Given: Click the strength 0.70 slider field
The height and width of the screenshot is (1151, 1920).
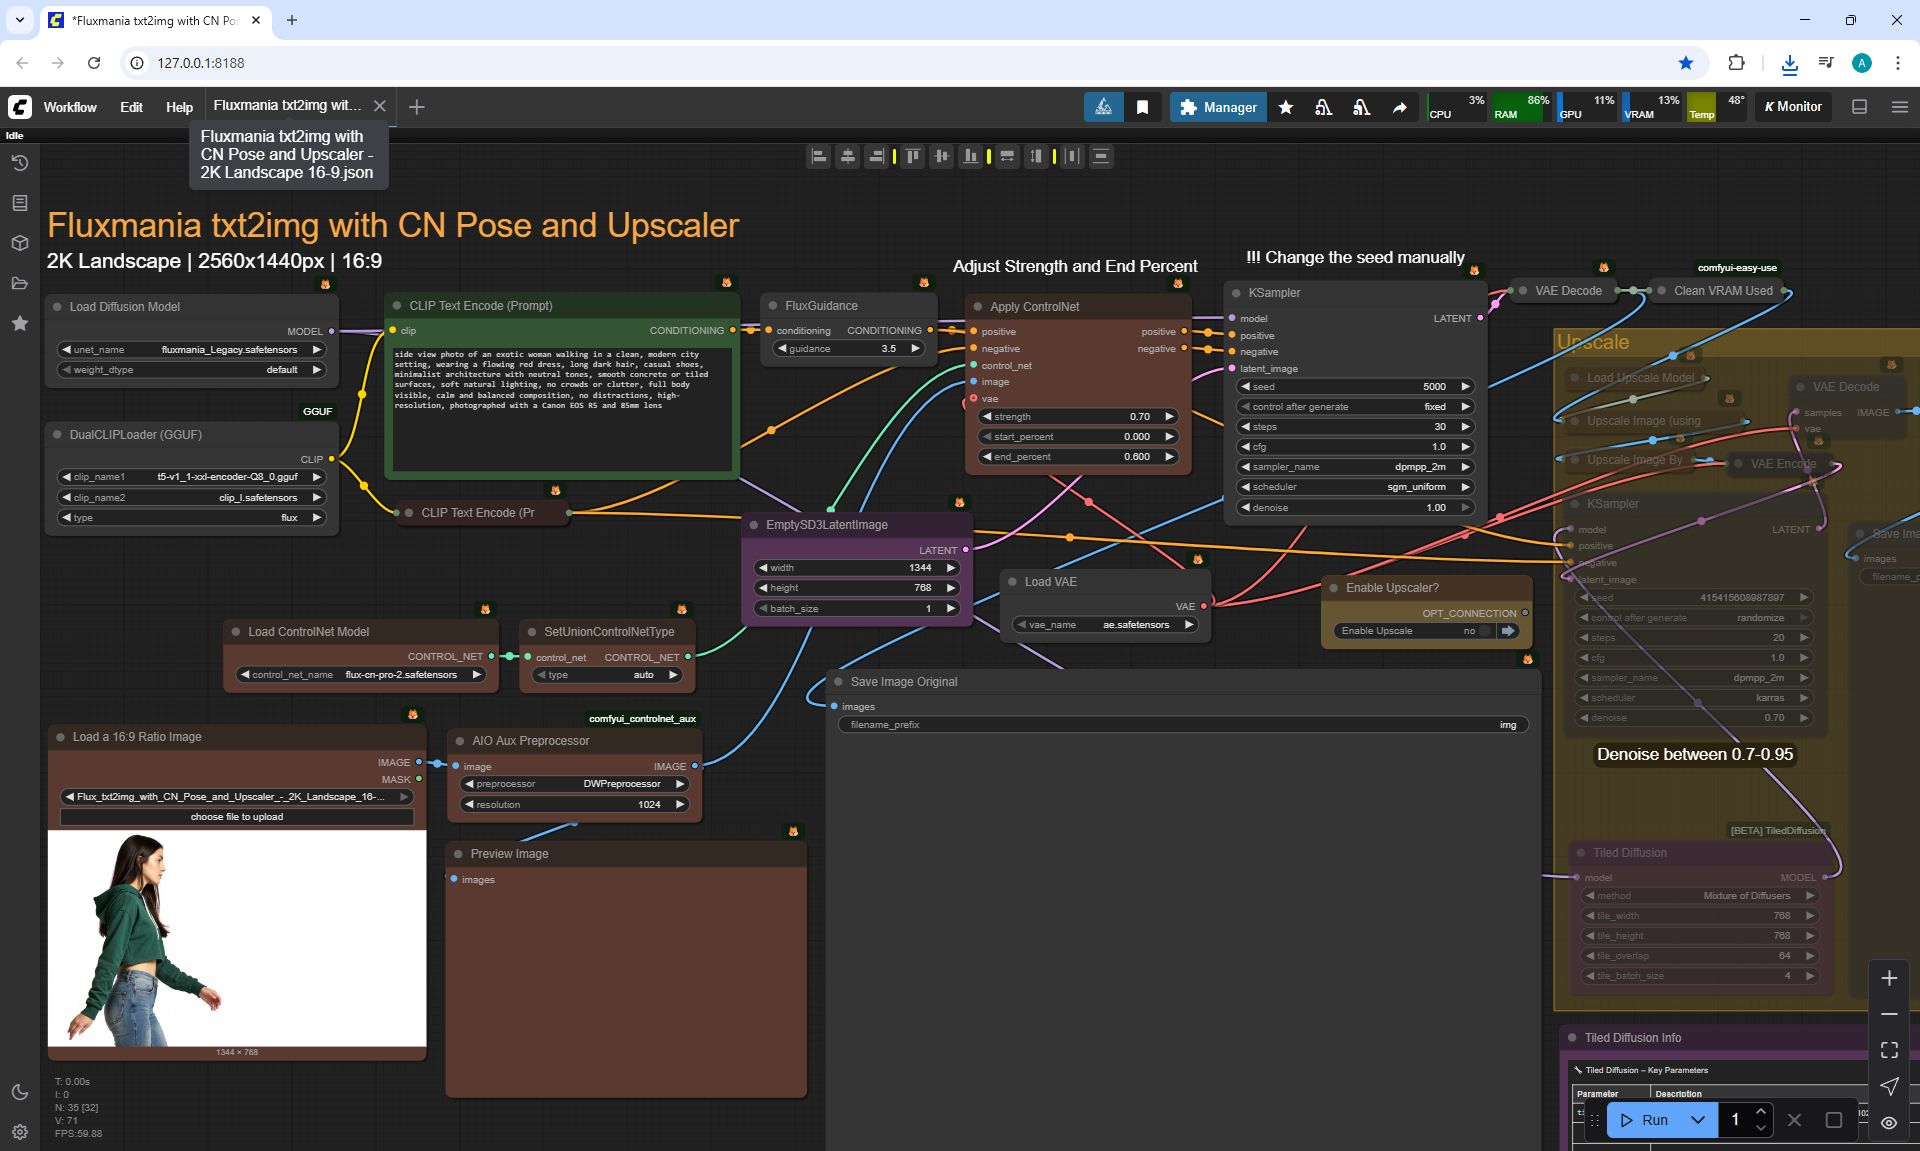Looking at the screenshot, I should tap(1078, 417).
